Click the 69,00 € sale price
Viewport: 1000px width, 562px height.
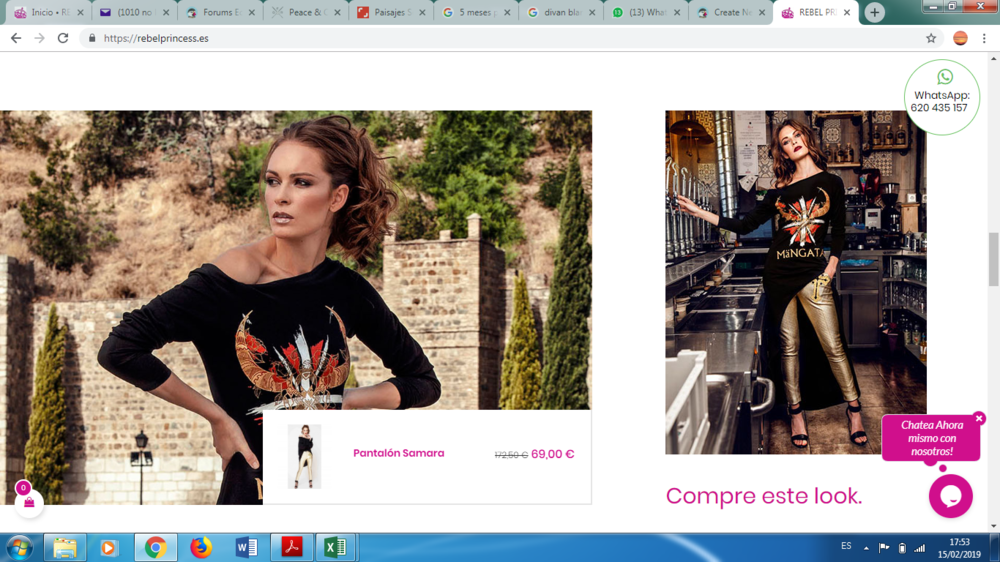[552, 454]
